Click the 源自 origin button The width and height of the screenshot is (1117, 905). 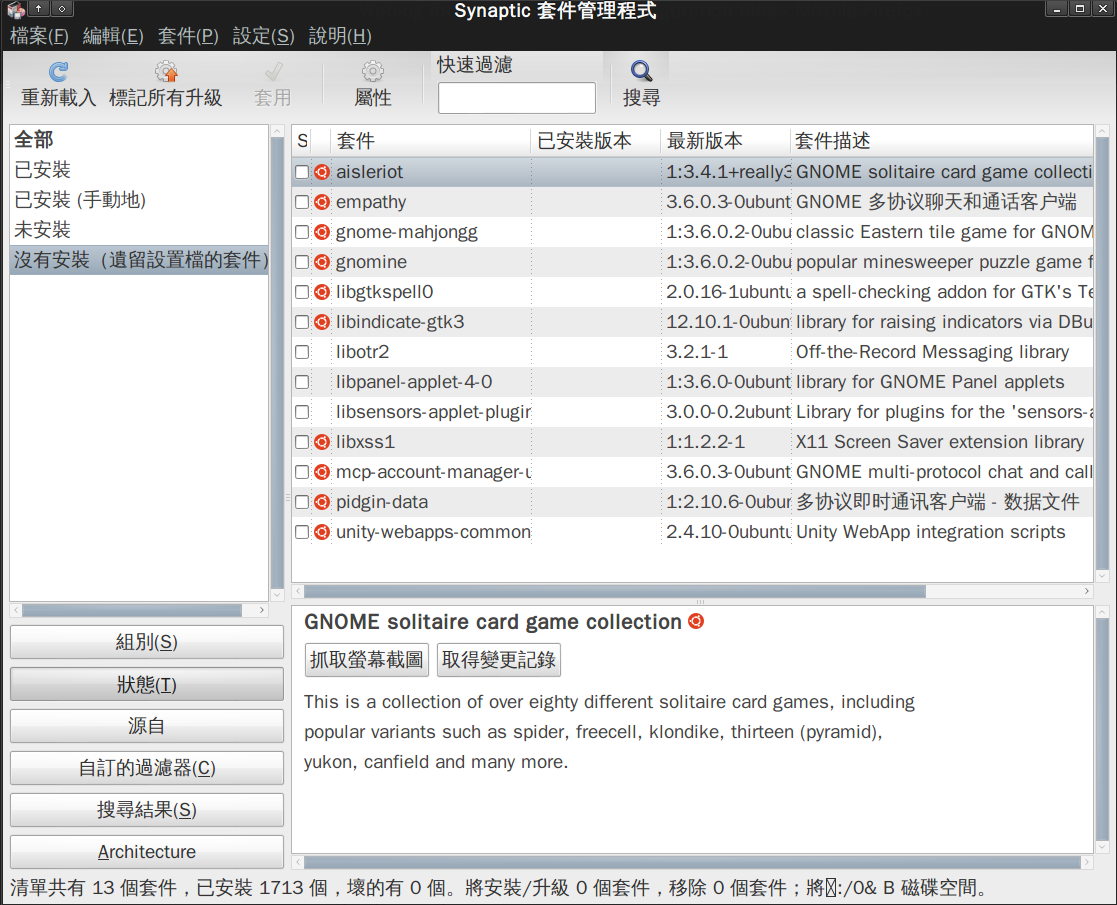pyautogui.click(x=147, y=725)
